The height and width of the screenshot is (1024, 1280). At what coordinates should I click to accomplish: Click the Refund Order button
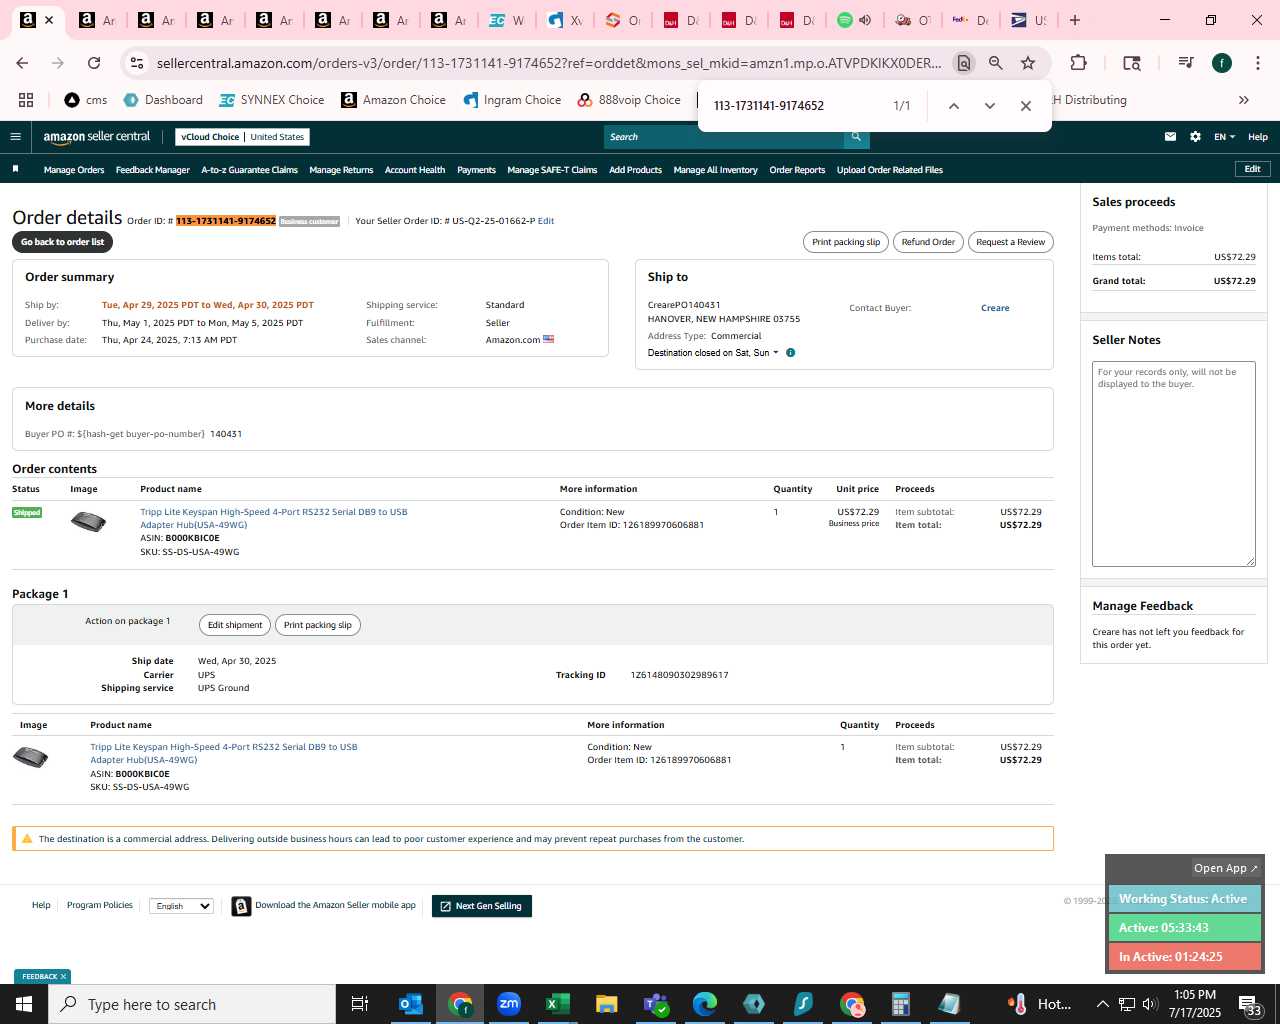pyautogui.click(x=928, y=242)
